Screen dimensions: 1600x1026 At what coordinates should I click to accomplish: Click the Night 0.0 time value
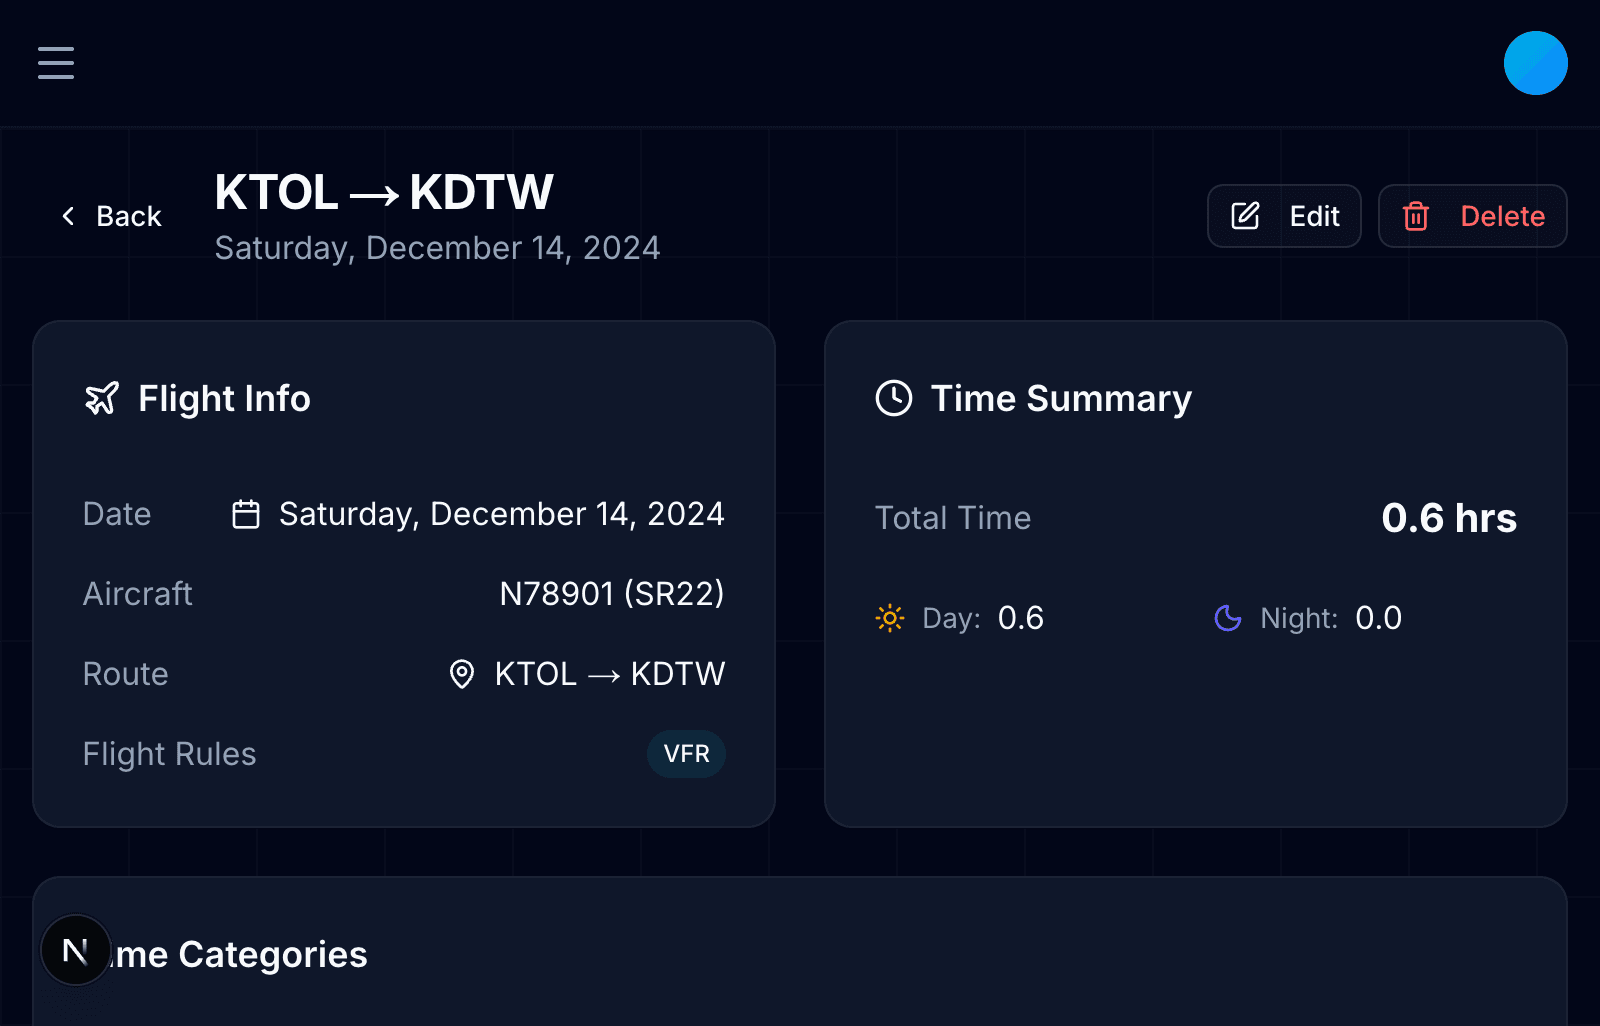point(1379,618)
